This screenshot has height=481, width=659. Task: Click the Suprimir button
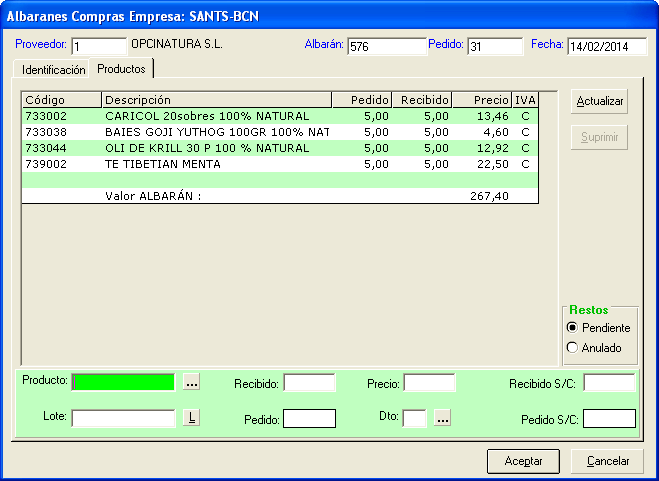[x=599, y=137]
